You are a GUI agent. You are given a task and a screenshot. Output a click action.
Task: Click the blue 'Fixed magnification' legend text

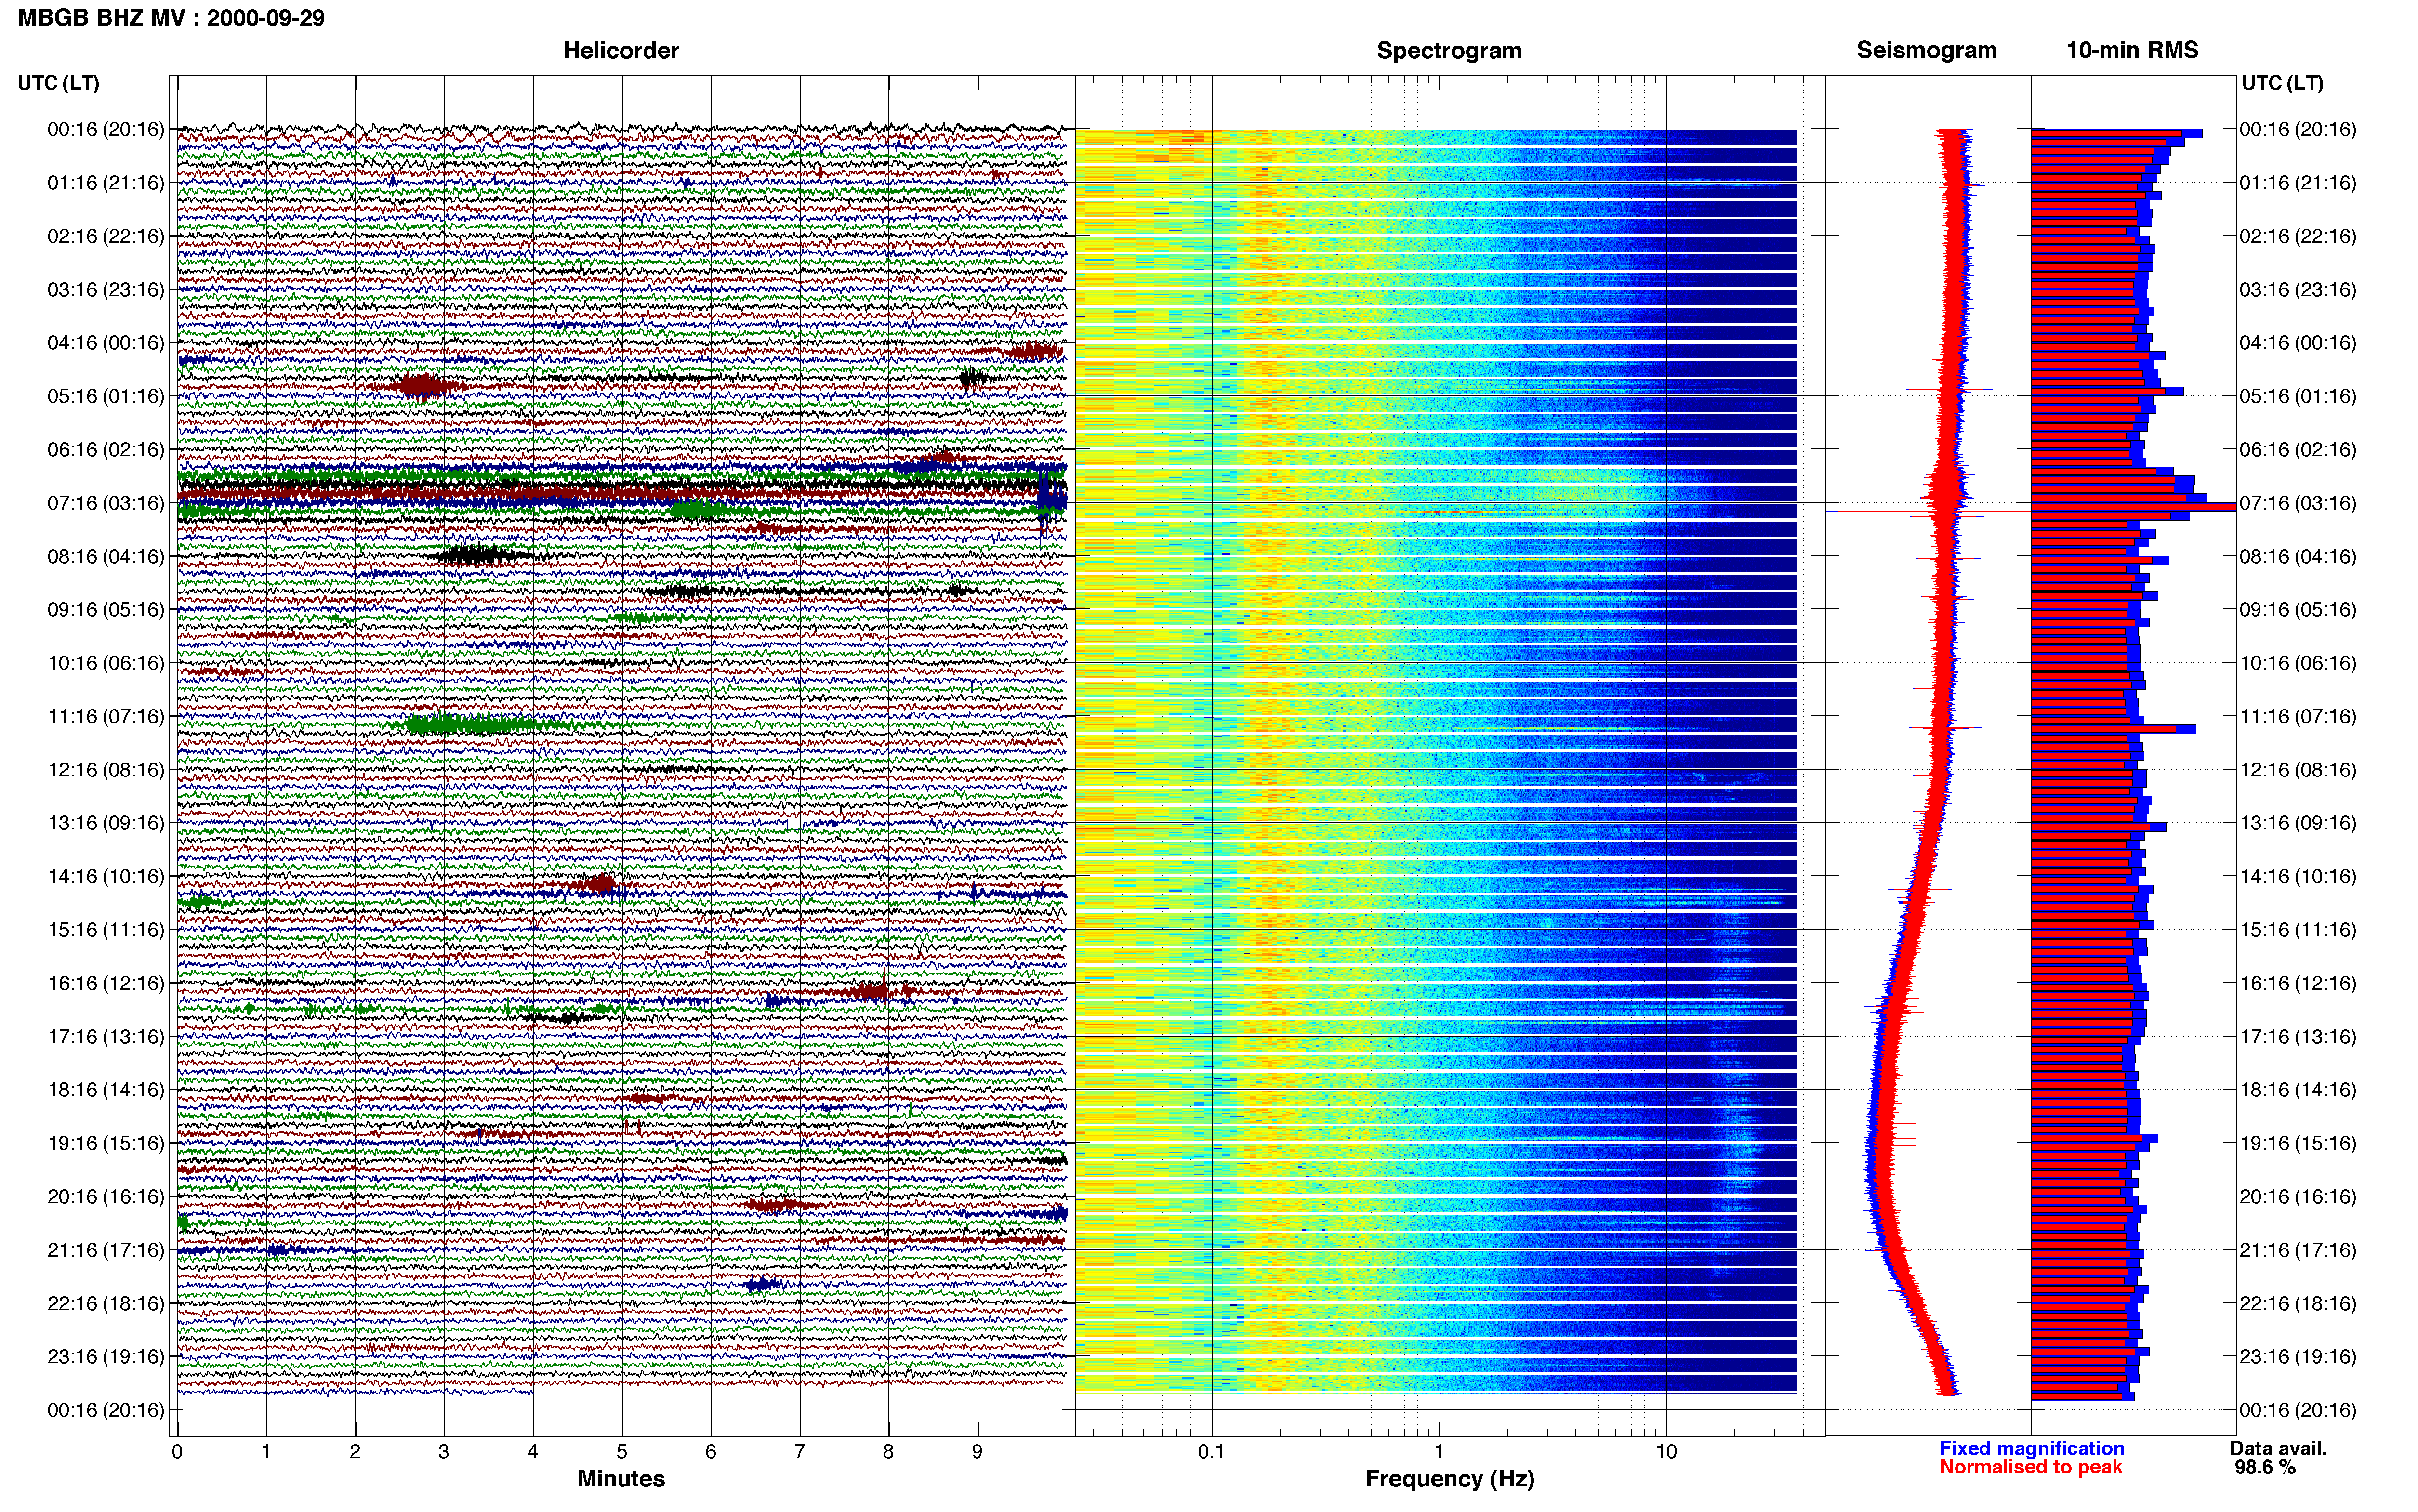click(x=2032, y=1448)
